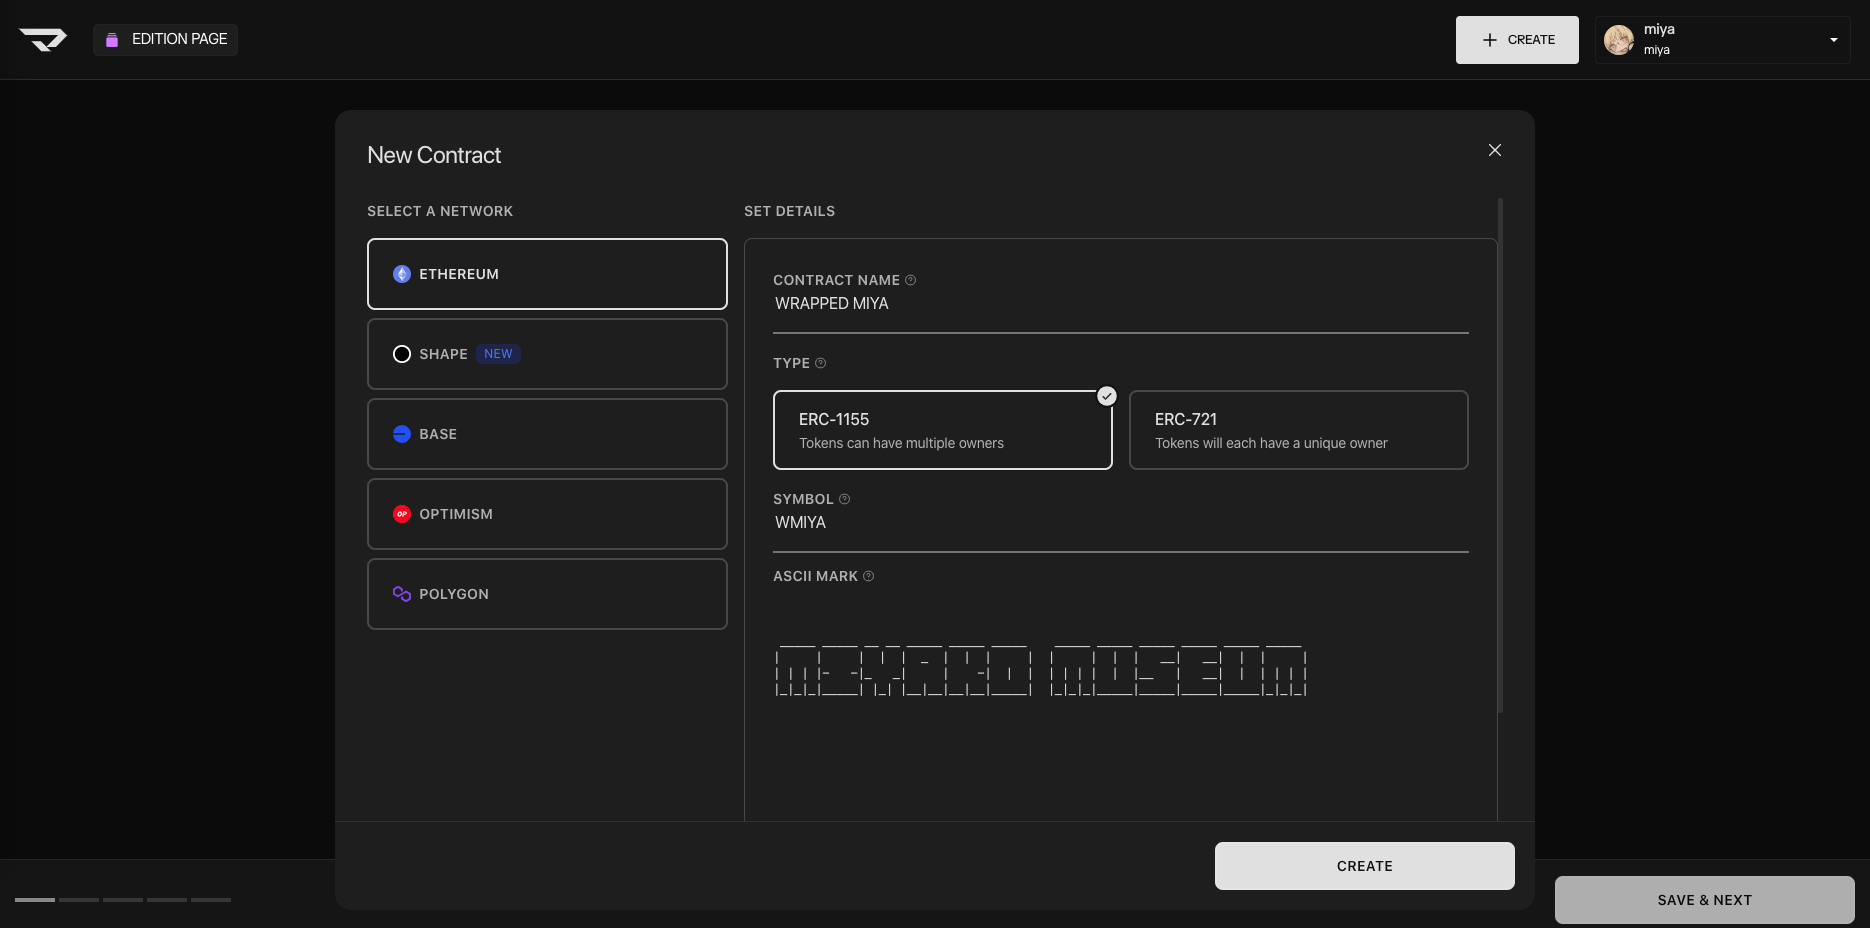Click the Manifold logo in top-left
The image size is (1870, 928).
pos(43,39)
